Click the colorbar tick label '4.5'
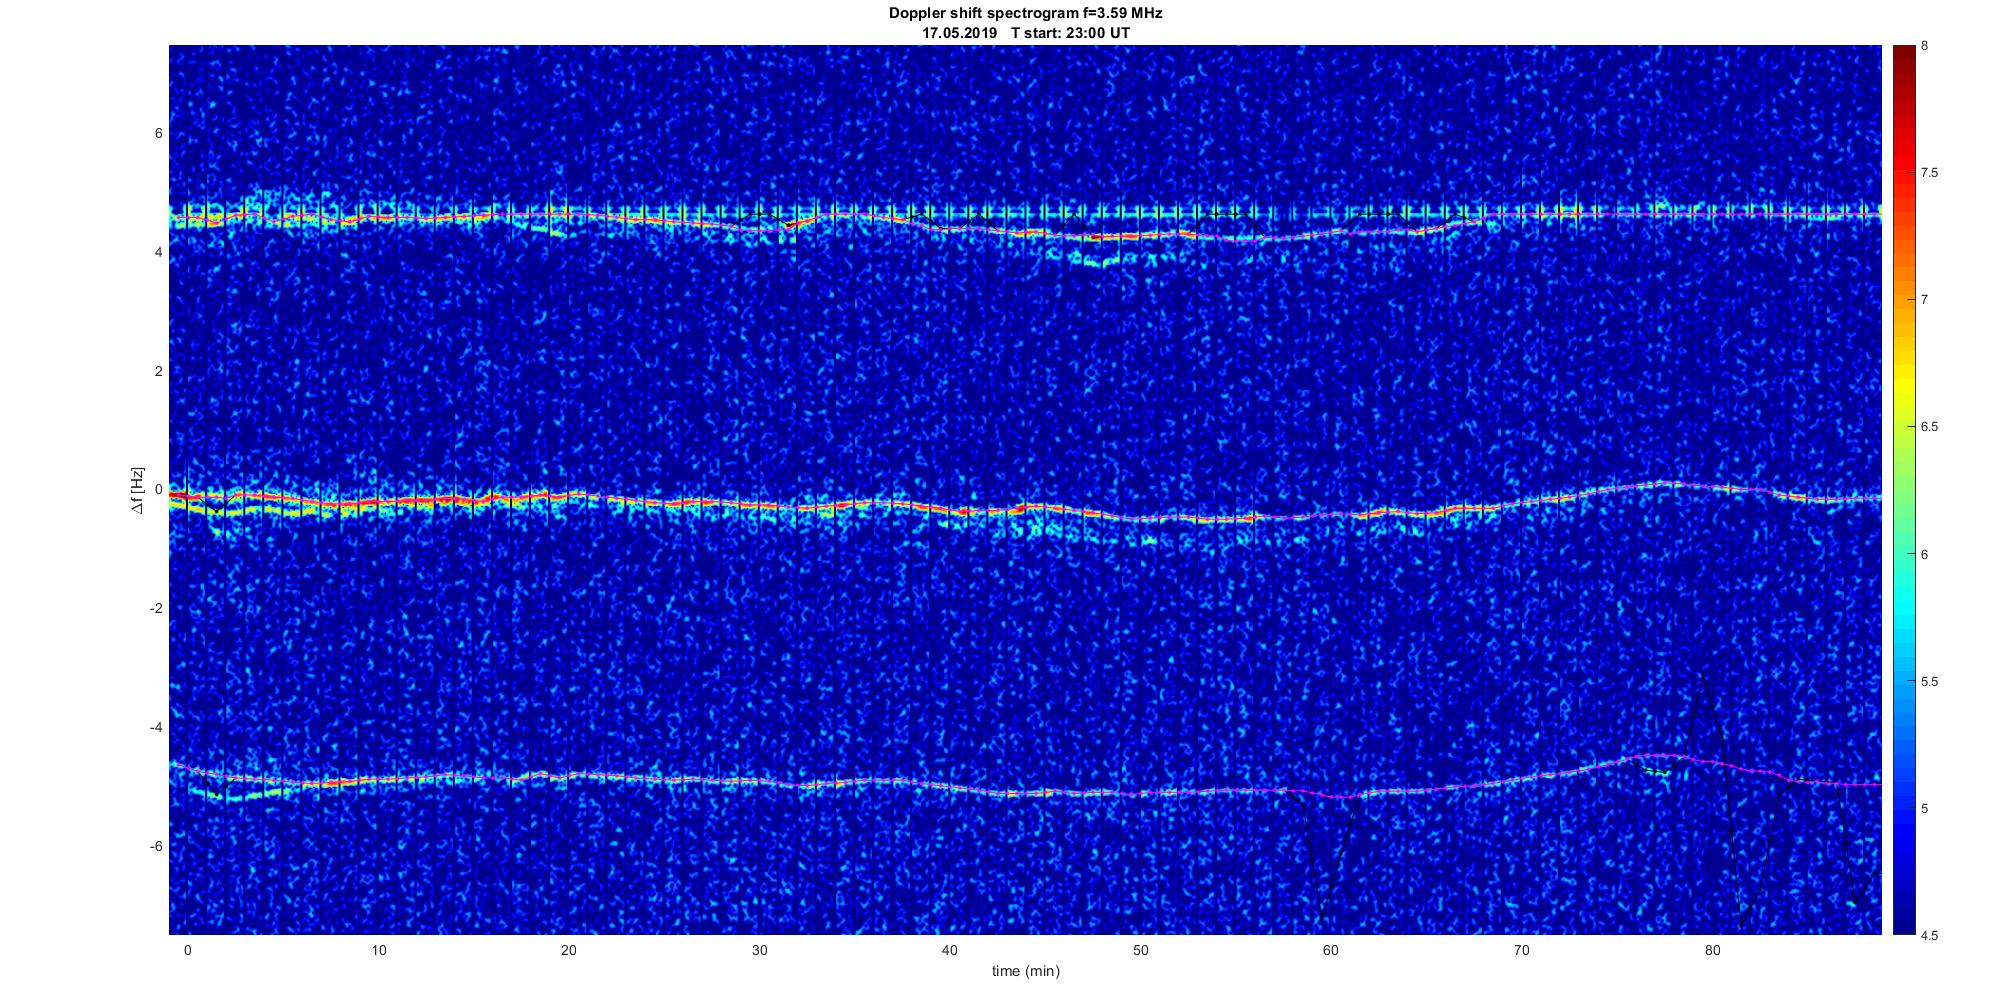Image resolution: width=2000 pixels, height=1003 pixels. 1929,935
